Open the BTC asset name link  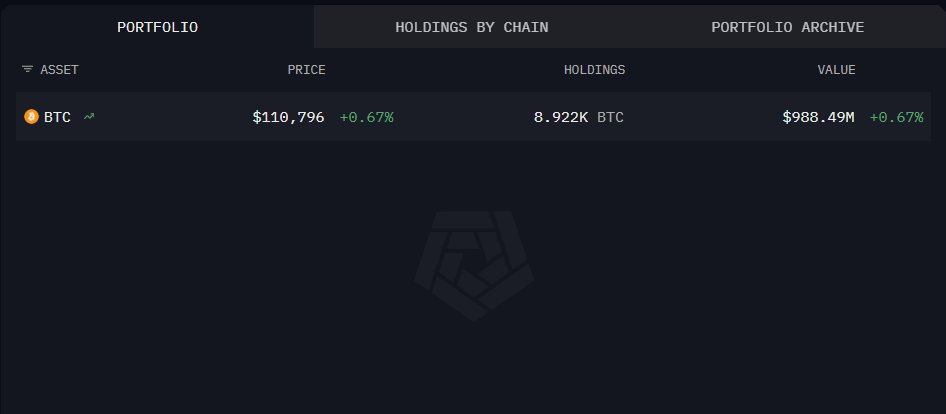pyautogui.click(x=58, y=117)
